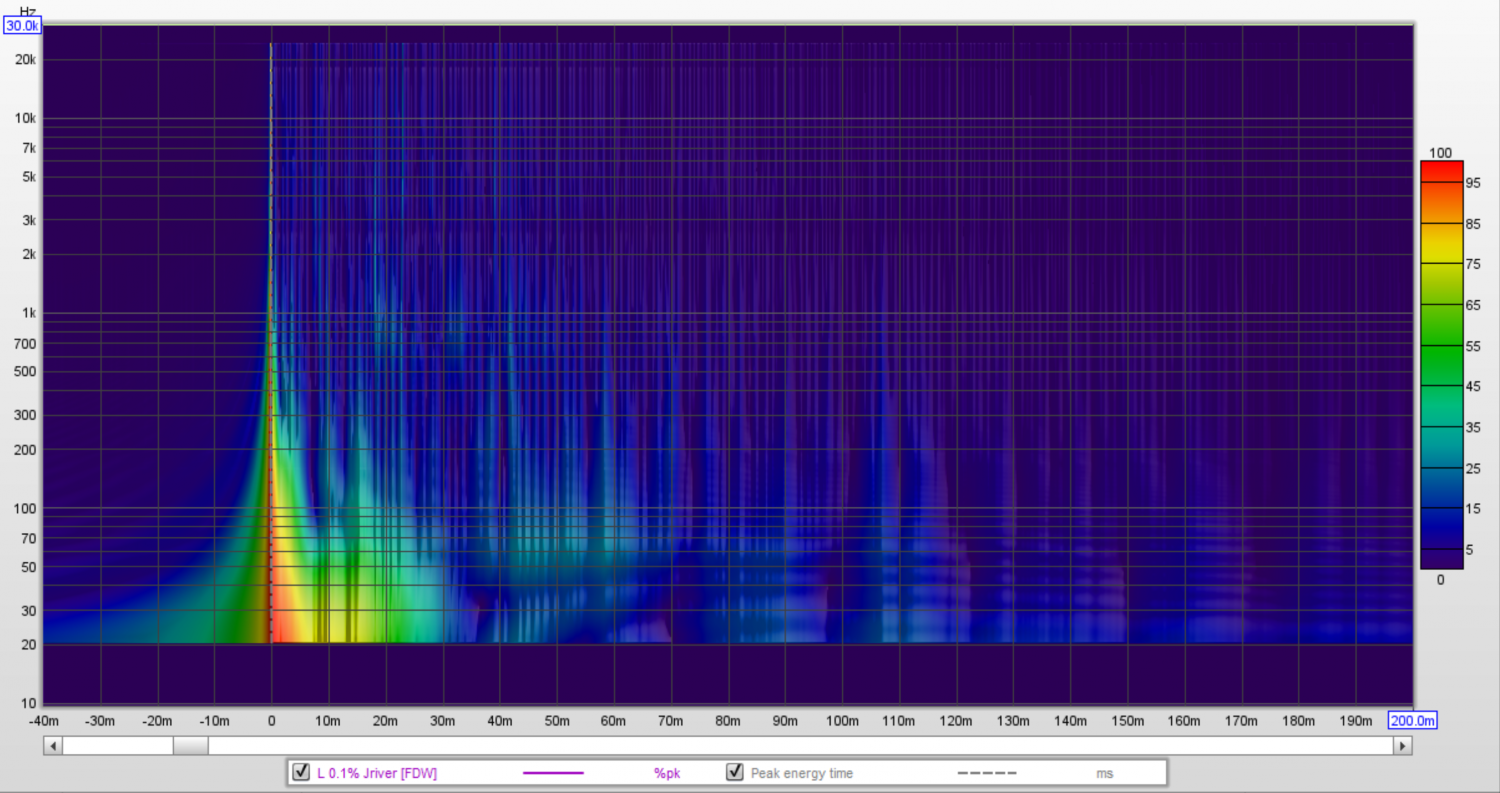Click the 100m time axis label
The width and height of the screenshot is (1500, 793).
842,721
